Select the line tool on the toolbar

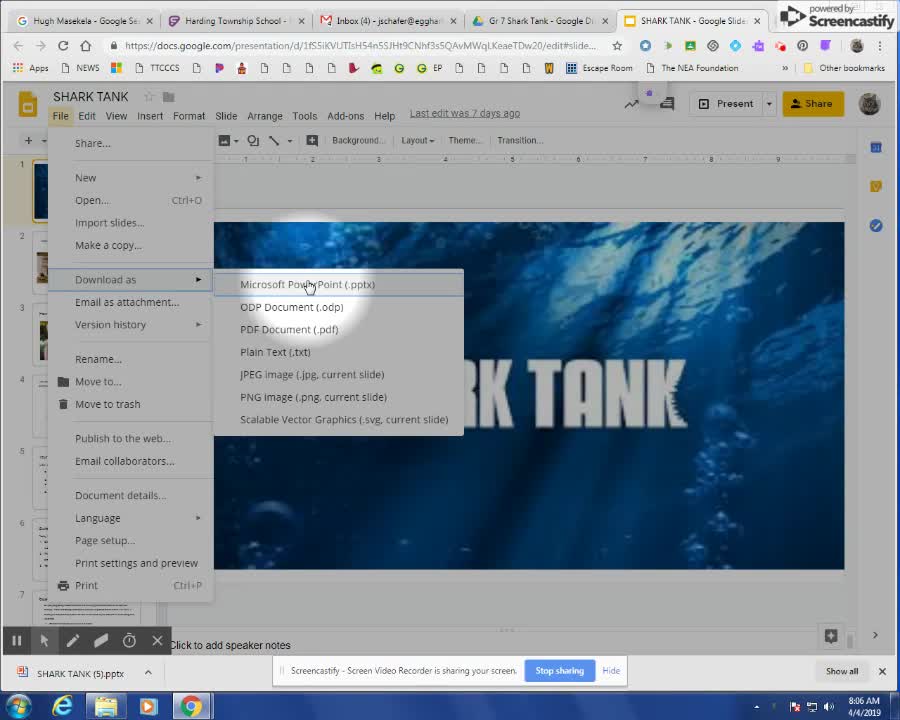point(273,140)
